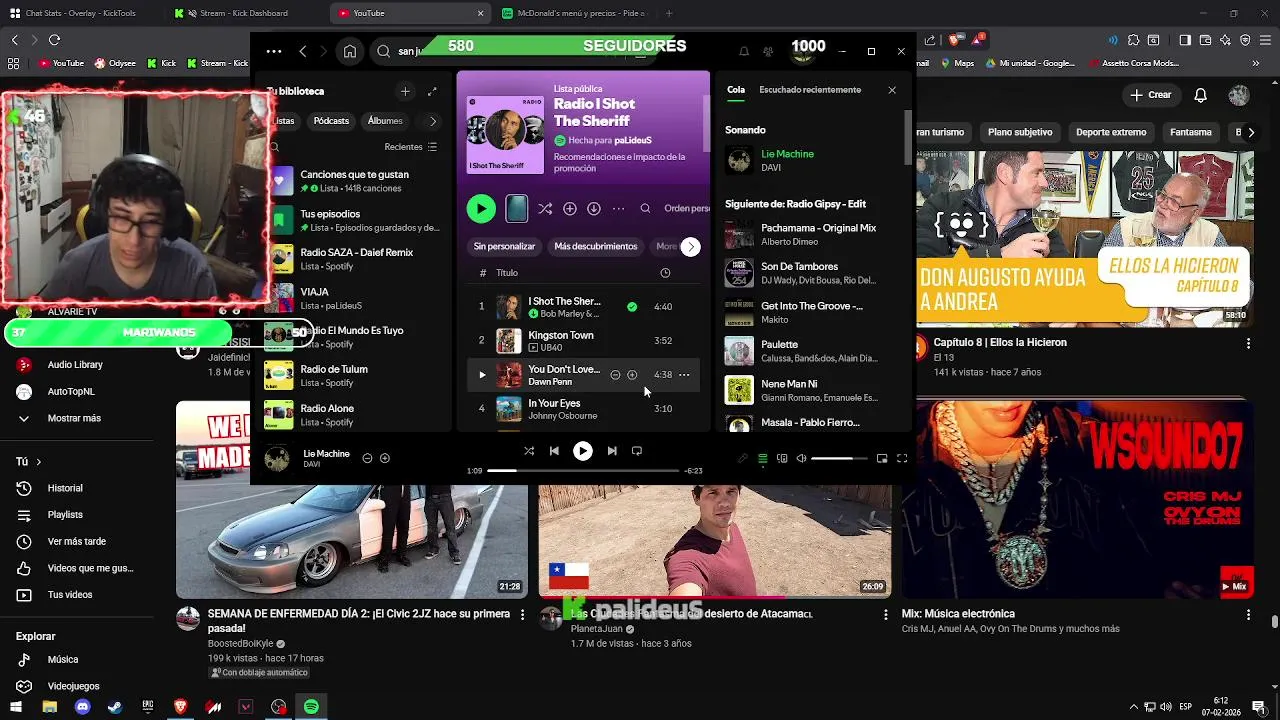The image size is (1280, 720).
Task: Filter library by Álbumes
Action: (385, 121)
